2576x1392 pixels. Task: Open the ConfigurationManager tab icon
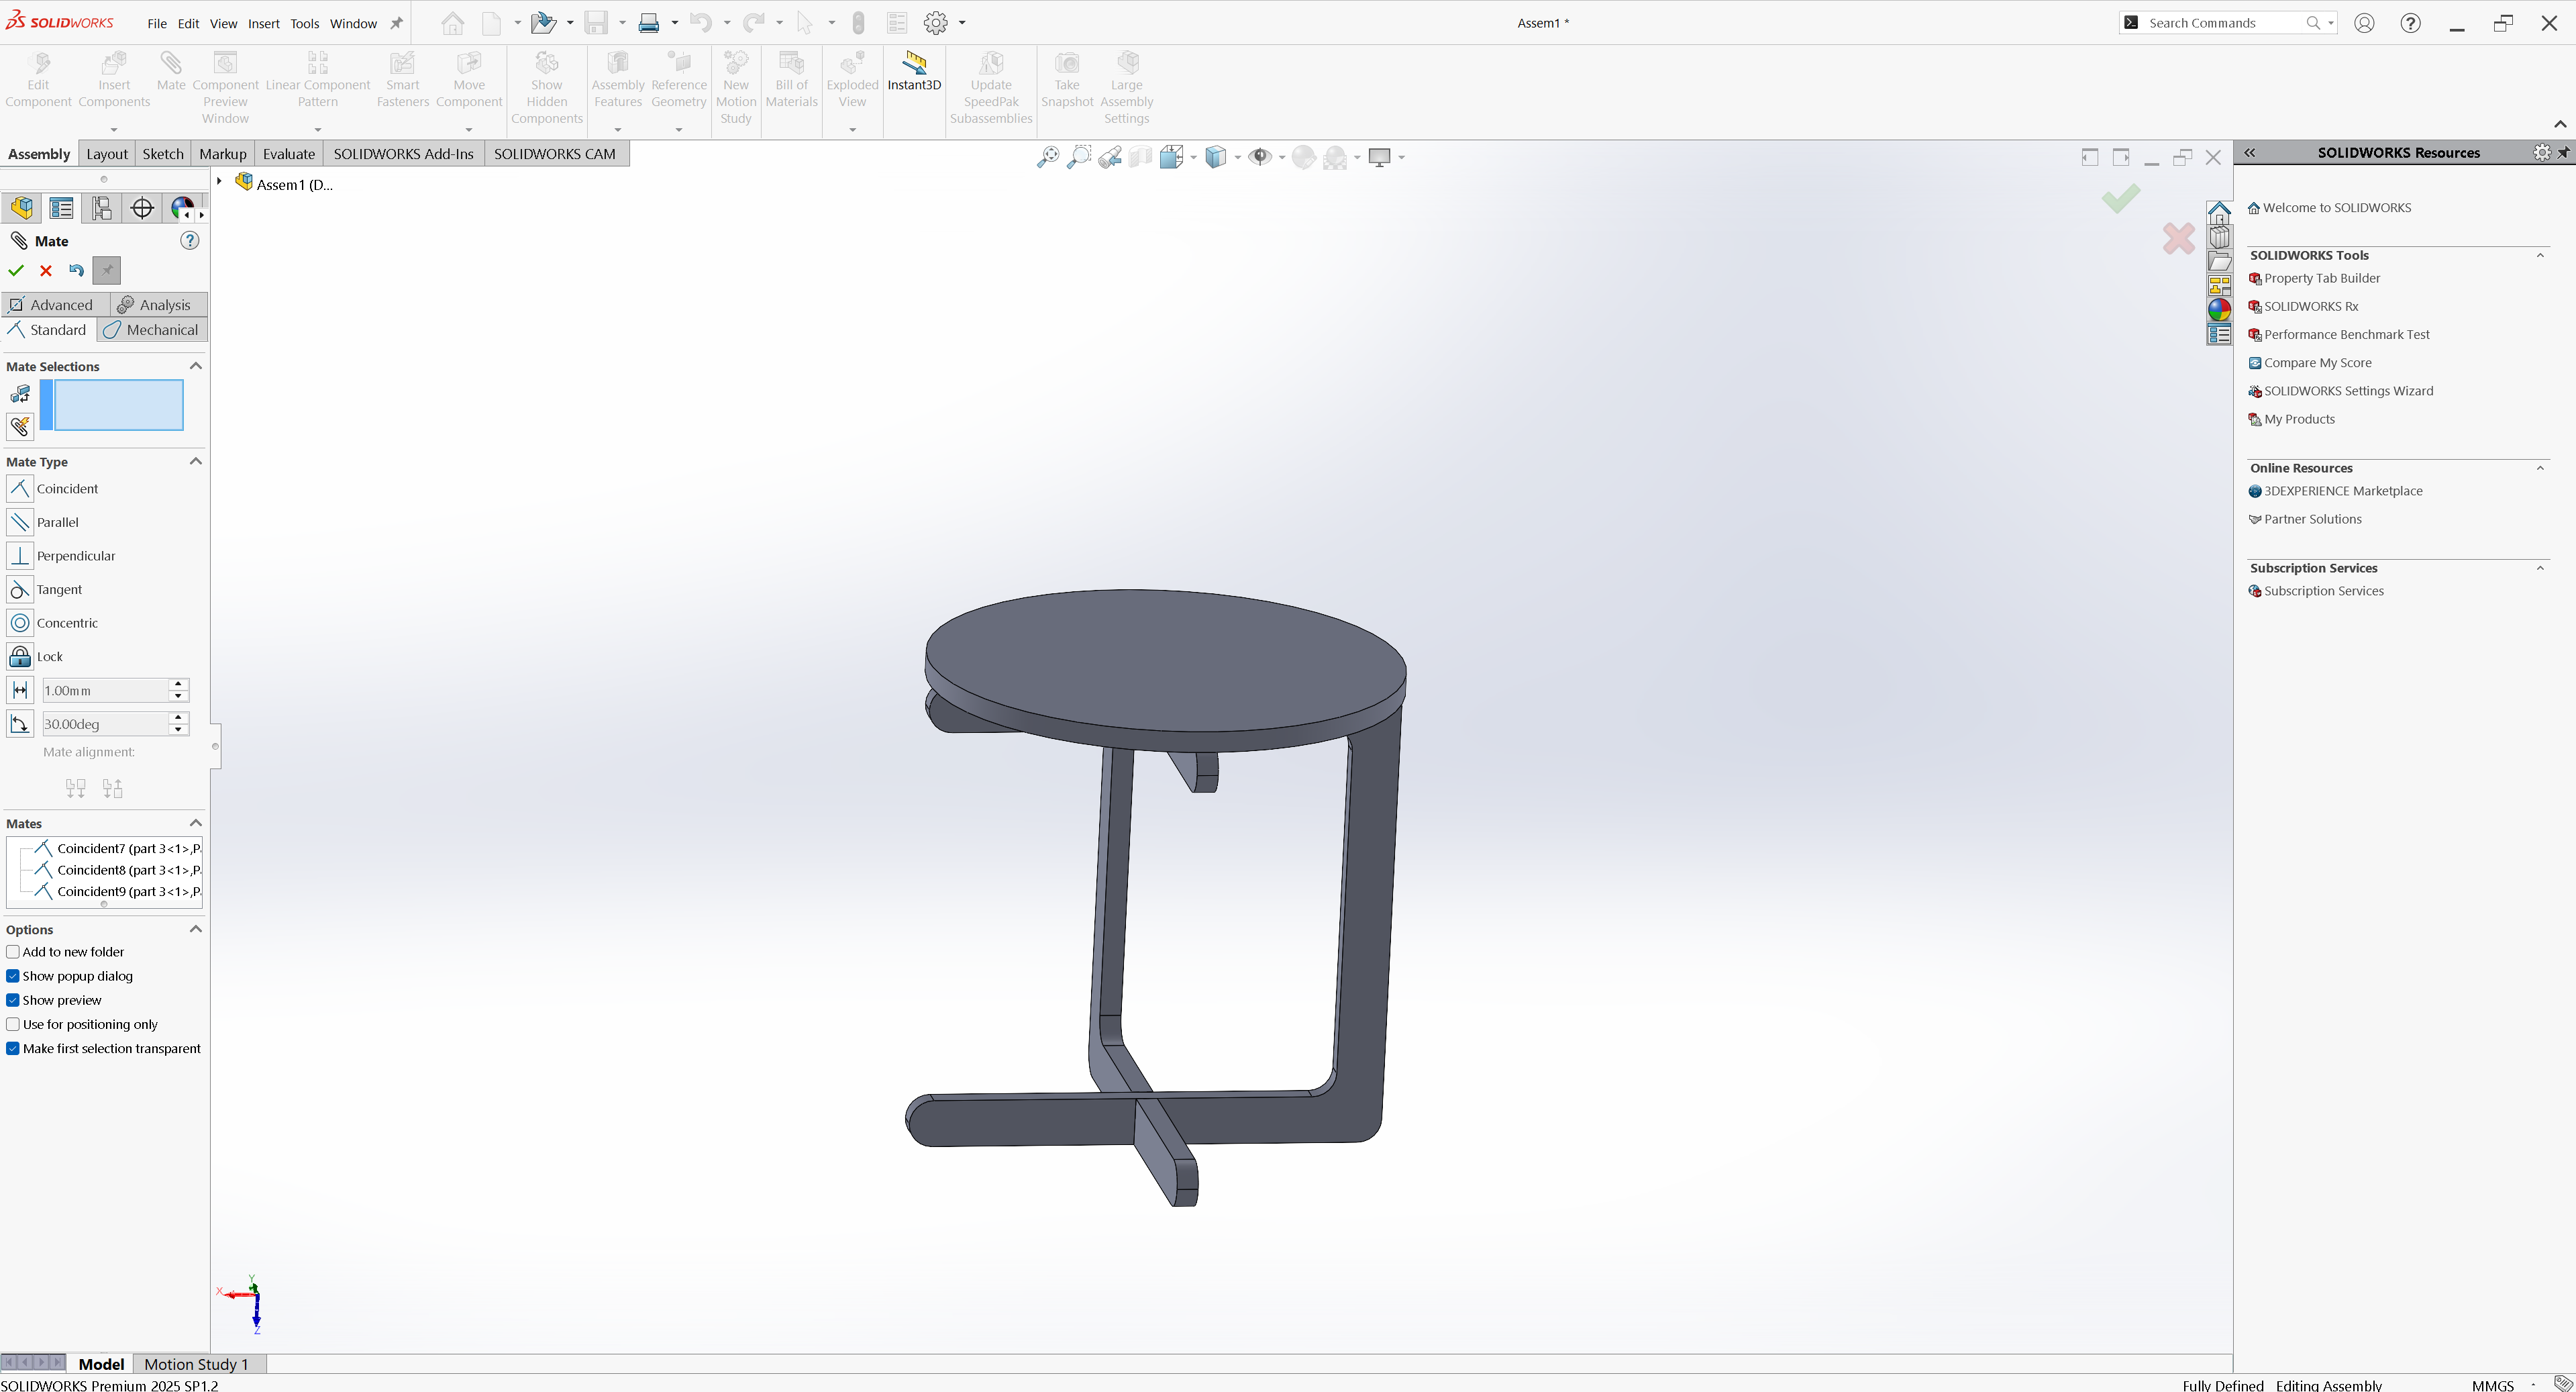[x=102, y=208]
